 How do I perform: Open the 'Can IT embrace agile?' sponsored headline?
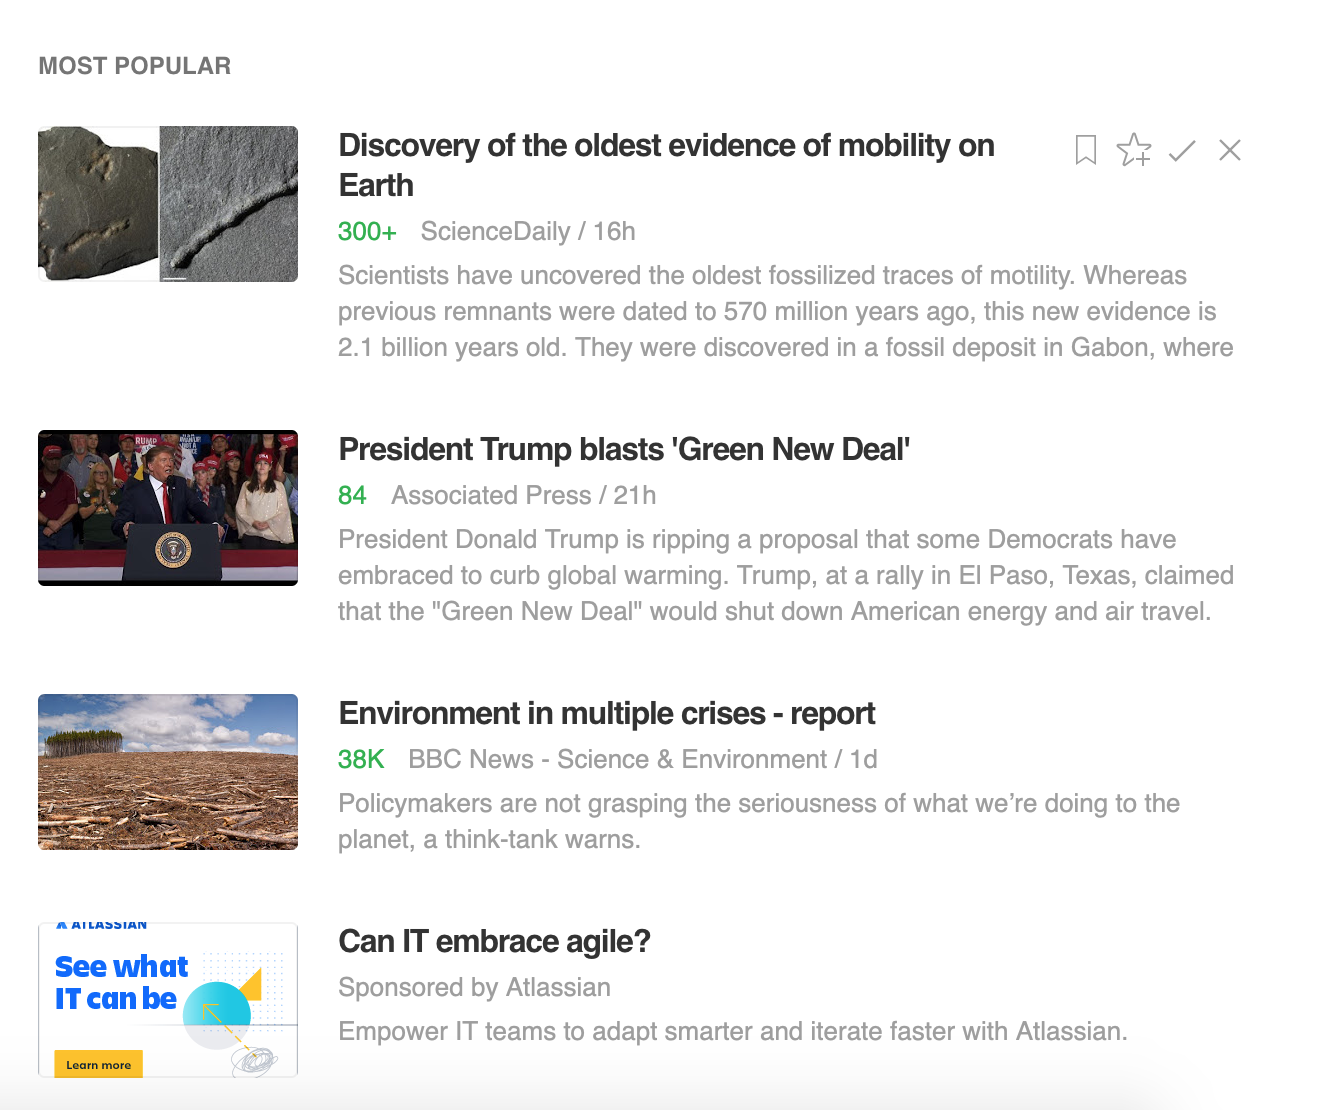494,942
